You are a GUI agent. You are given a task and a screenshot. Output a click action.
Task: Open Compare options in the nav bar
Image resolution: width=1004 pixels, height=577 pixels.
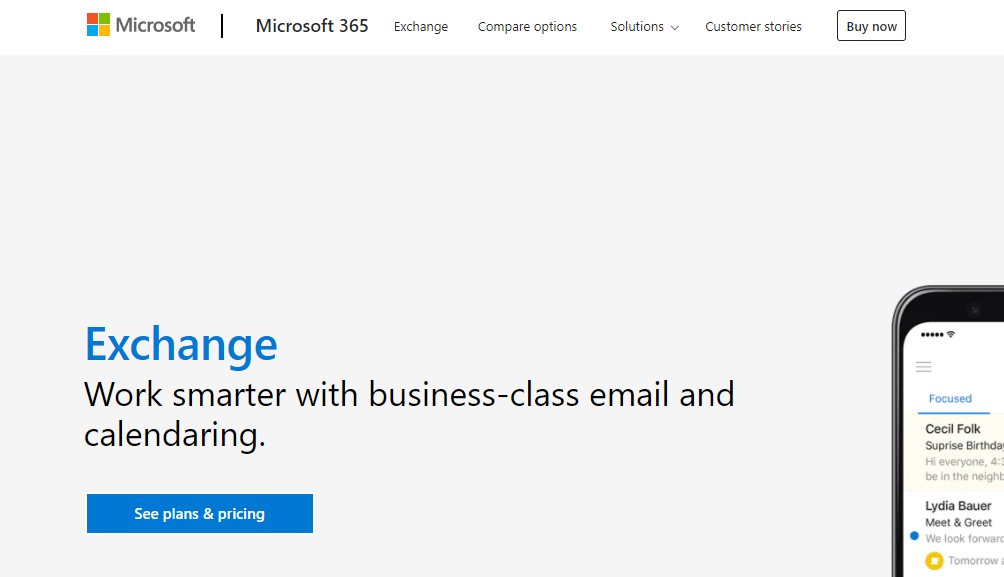(527, 26)
